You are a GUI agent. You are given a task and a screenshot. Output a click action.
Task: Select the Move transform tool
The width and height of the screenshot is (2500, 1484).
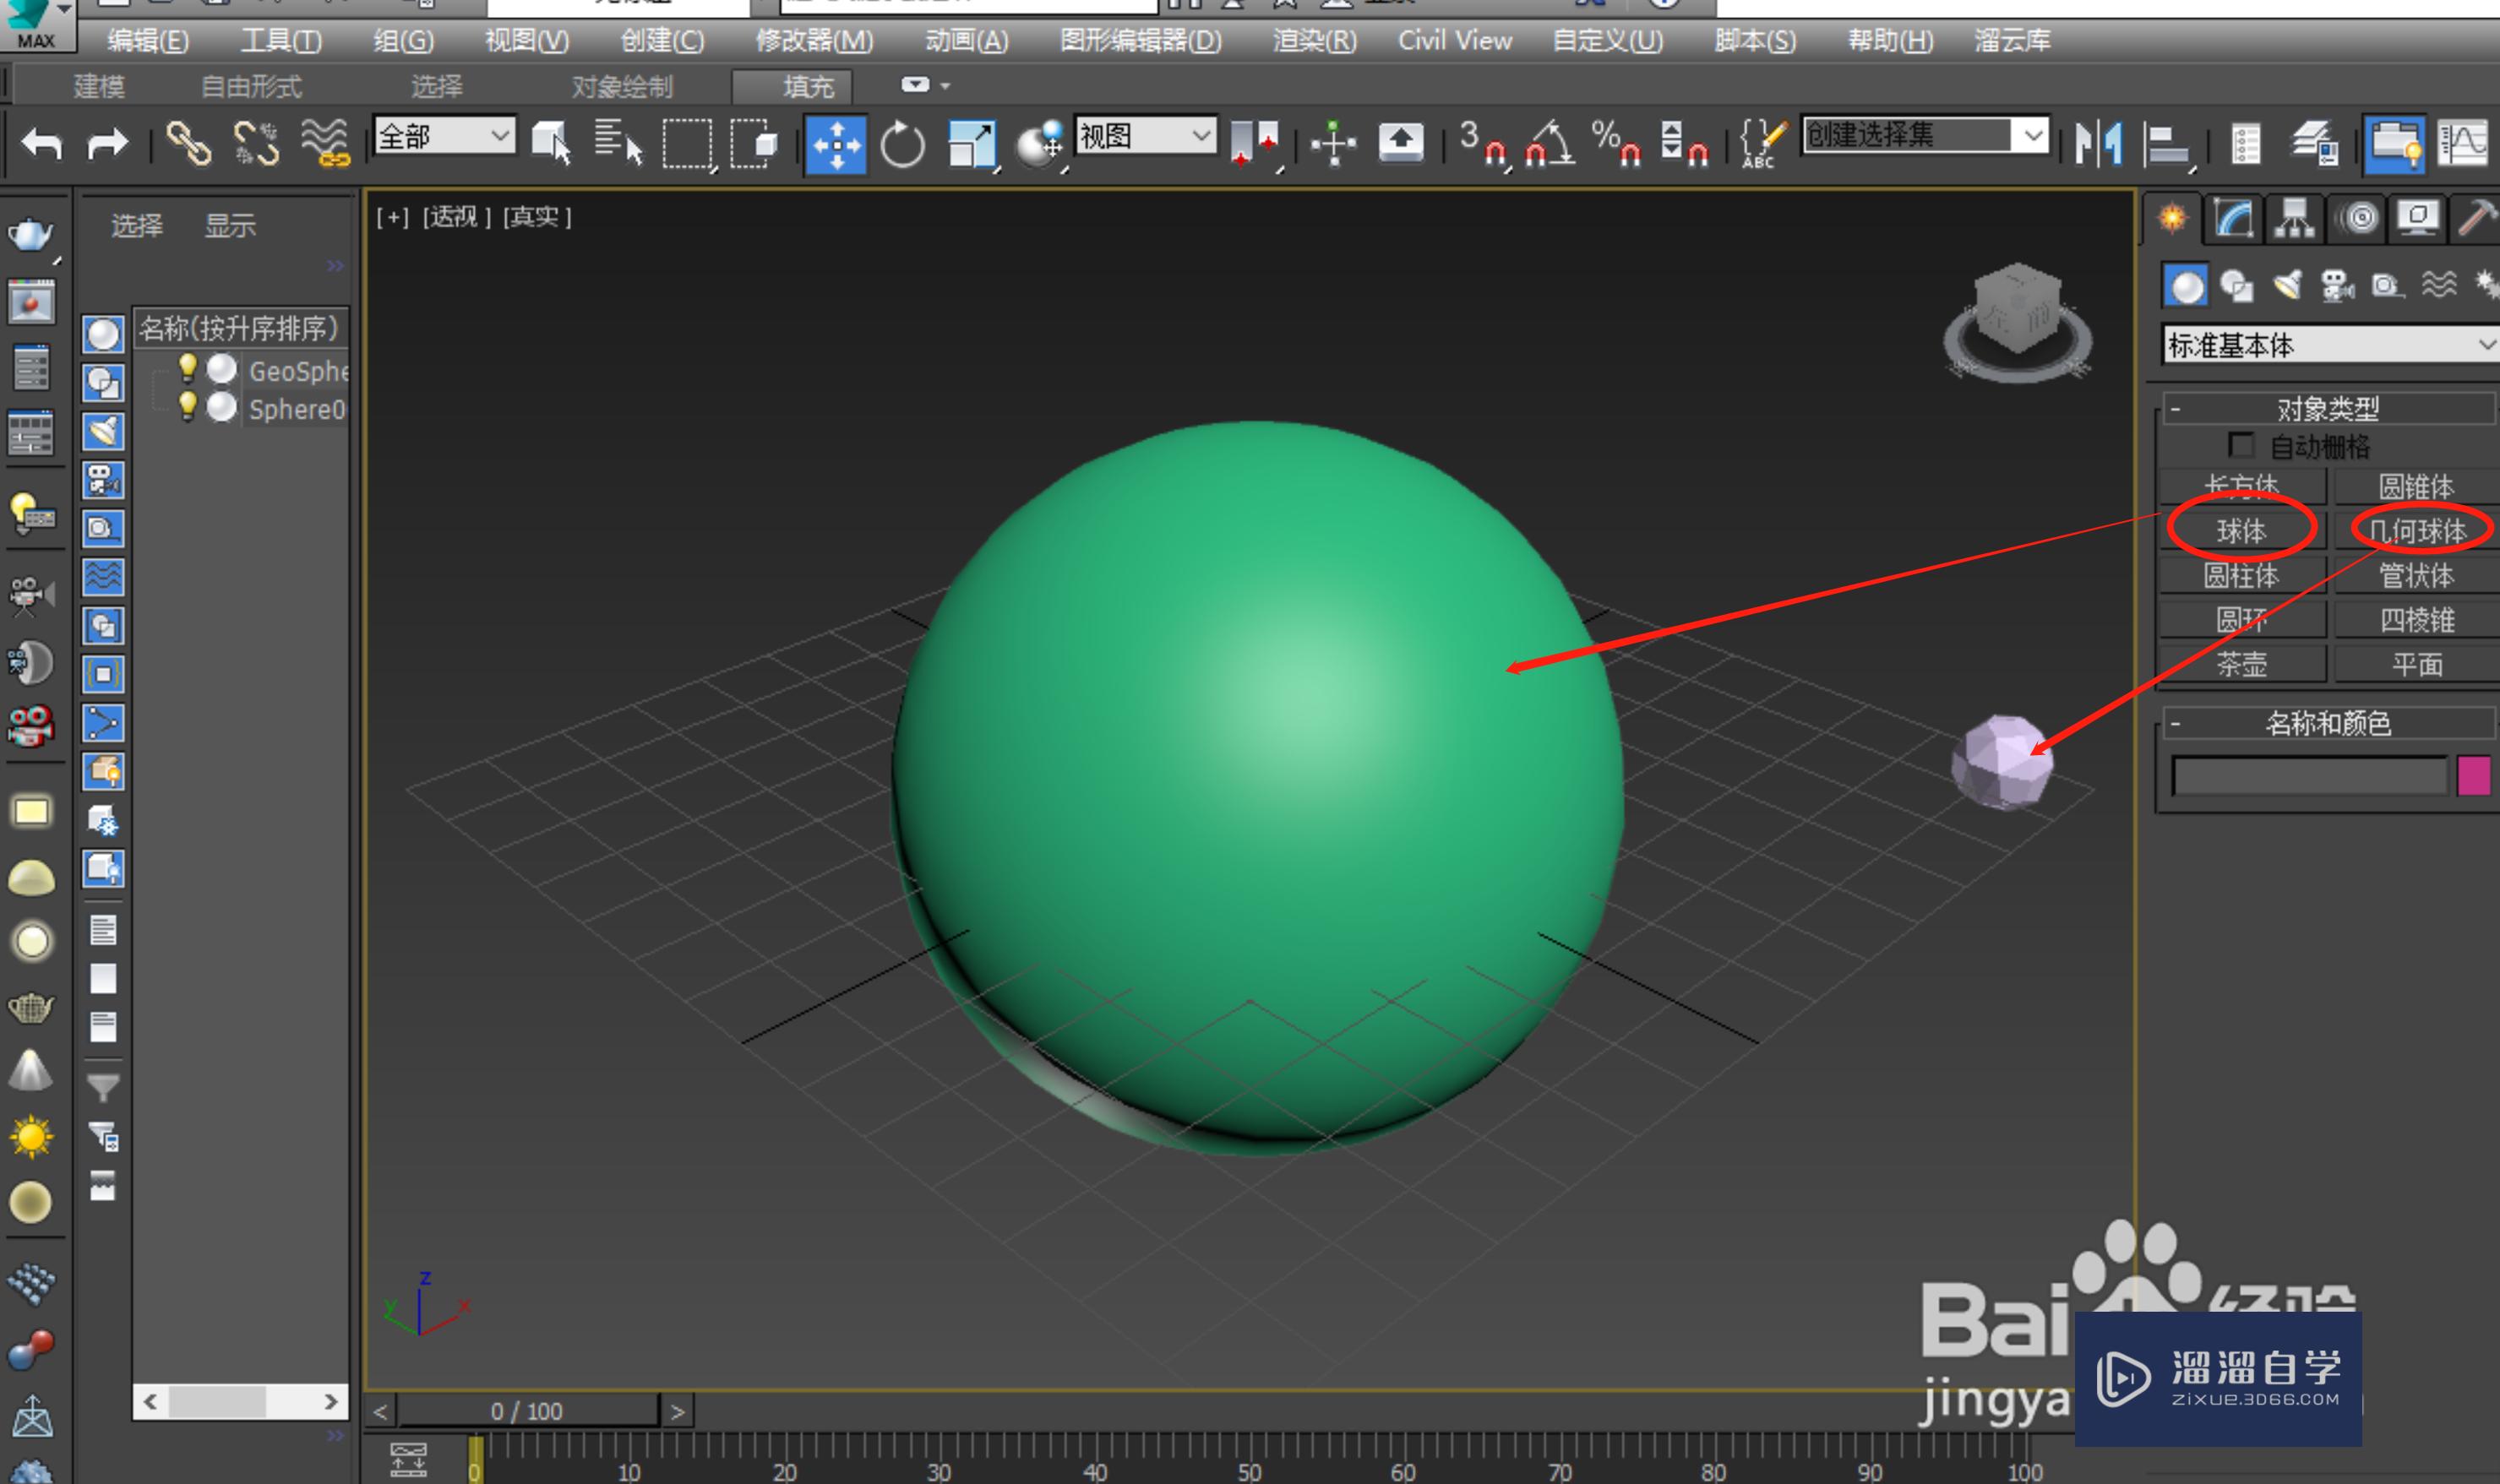click(836, 145)
